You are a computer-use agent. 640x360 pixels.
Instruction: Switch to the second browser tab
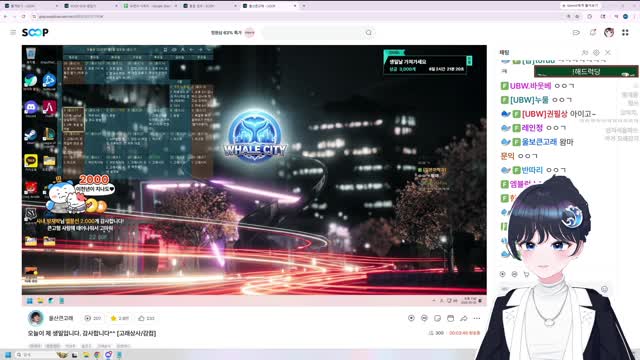click(91, 6)
